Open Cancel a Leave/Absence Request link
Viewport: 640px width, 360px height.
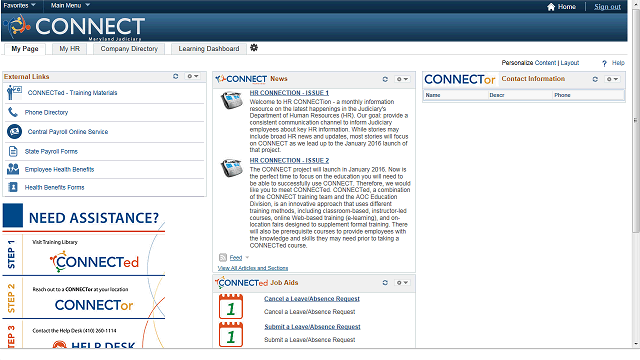(x=312, y=299)
